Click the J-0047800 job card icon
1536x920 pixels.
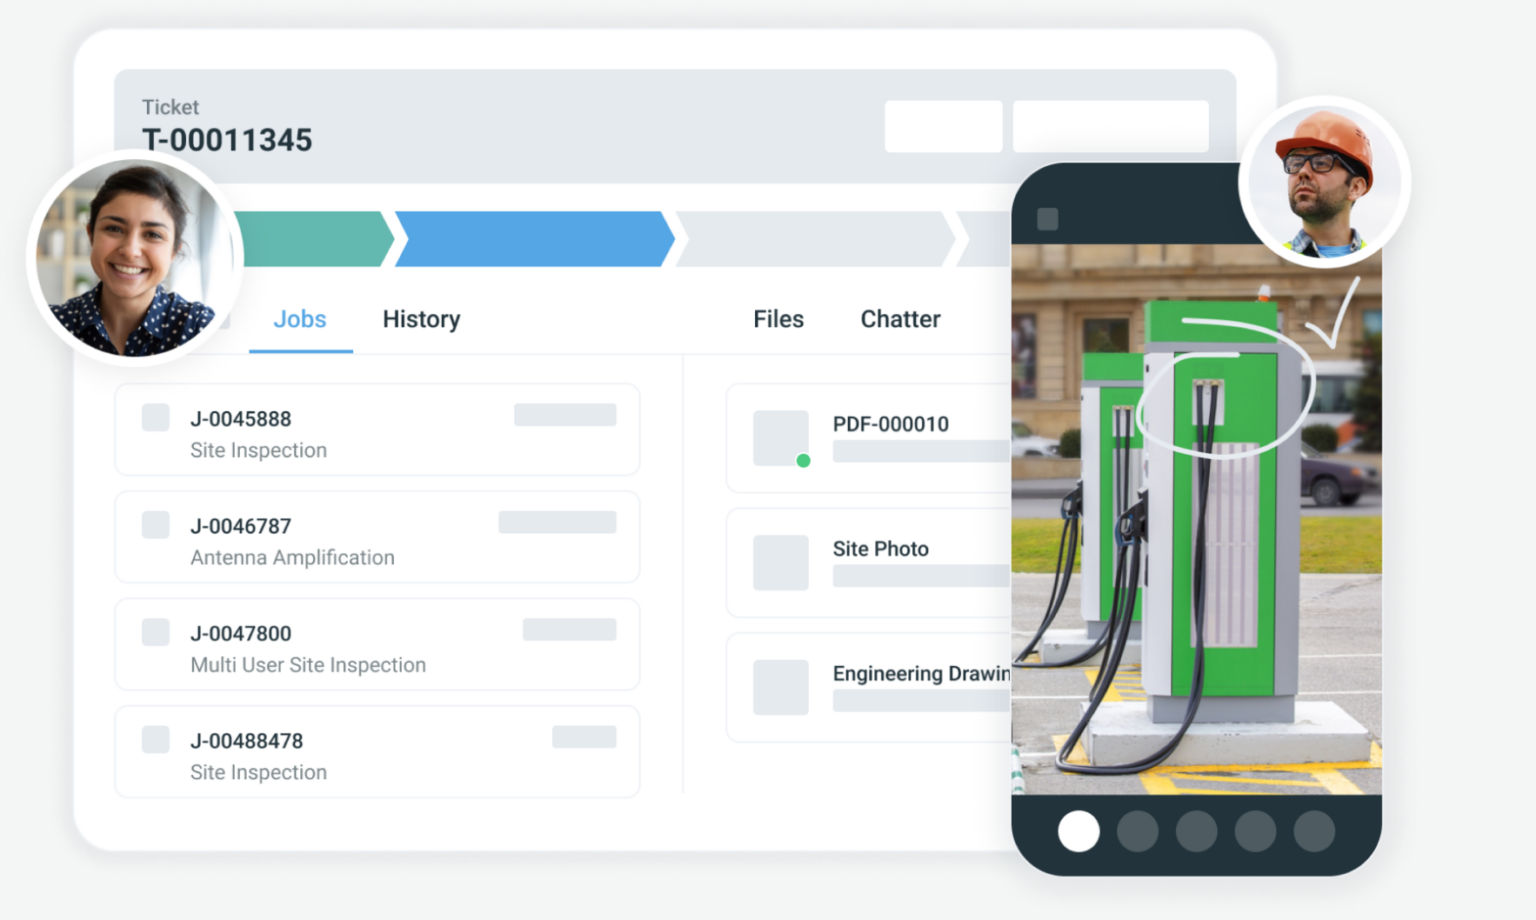click(x=154, y=631)
